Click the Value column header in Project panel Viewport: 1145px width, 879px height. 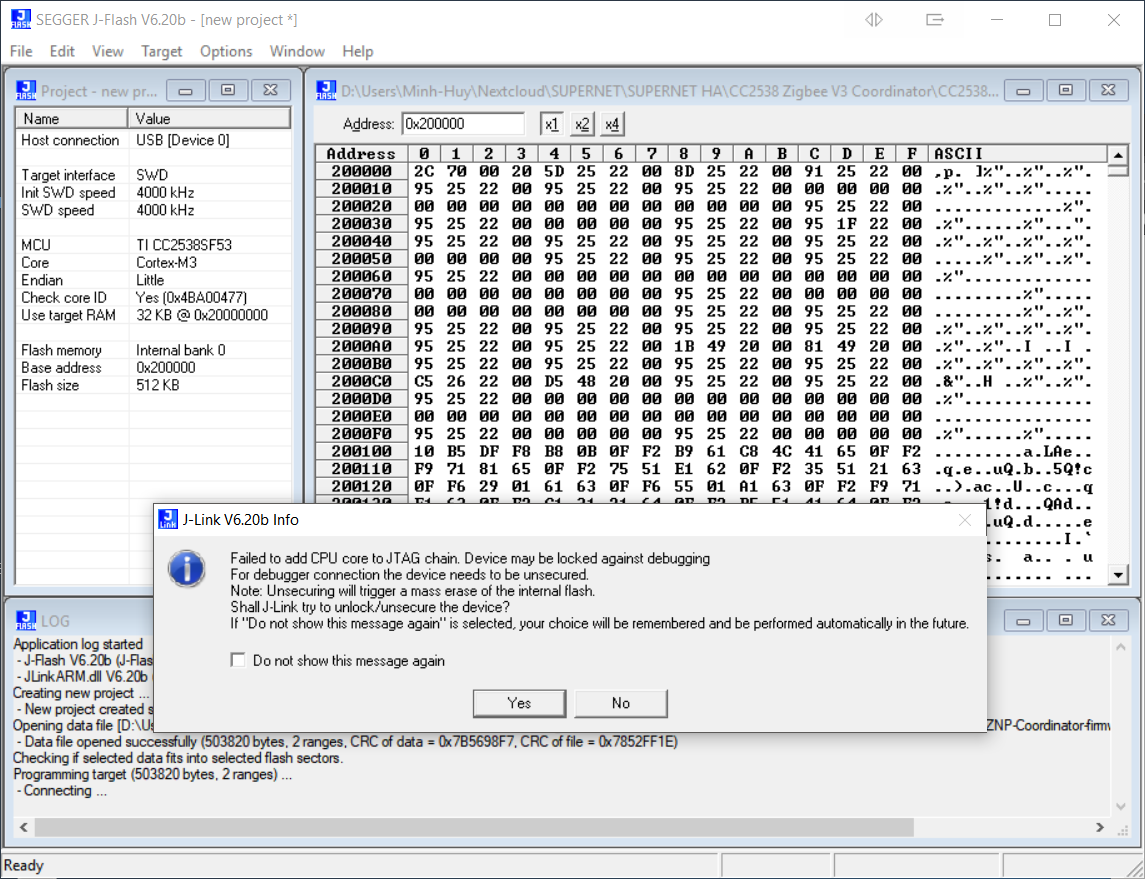[210, 118]
